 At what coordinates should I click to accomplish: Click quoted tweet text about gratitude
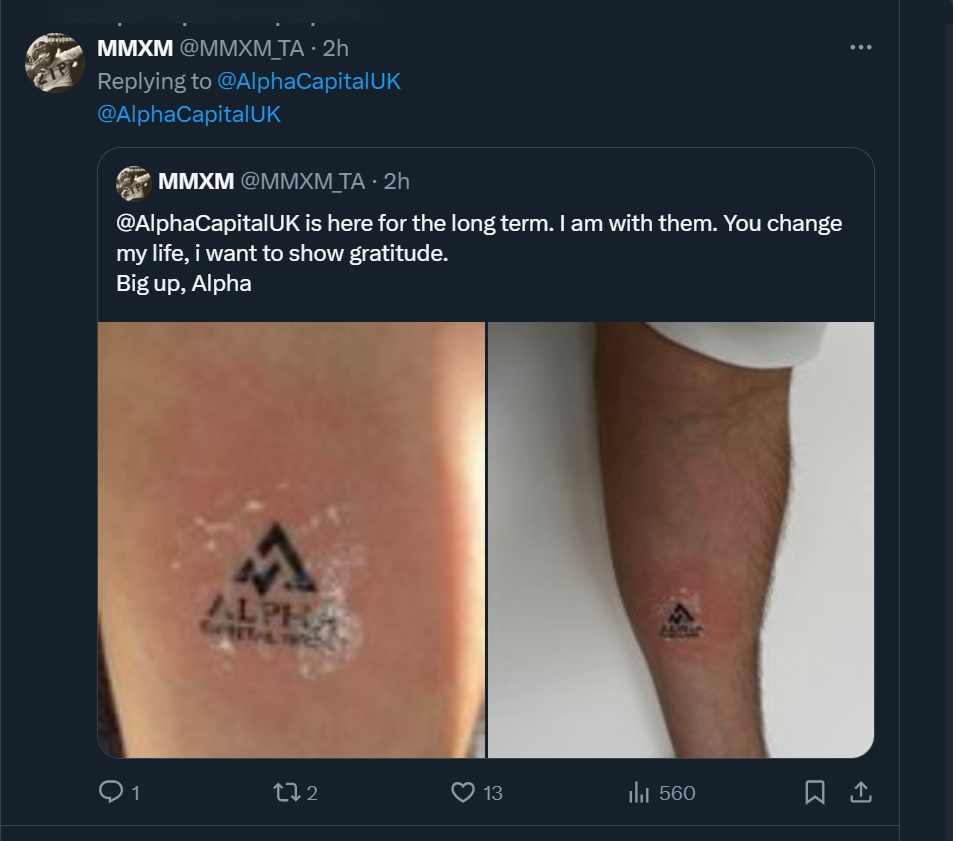pos(479,253)
